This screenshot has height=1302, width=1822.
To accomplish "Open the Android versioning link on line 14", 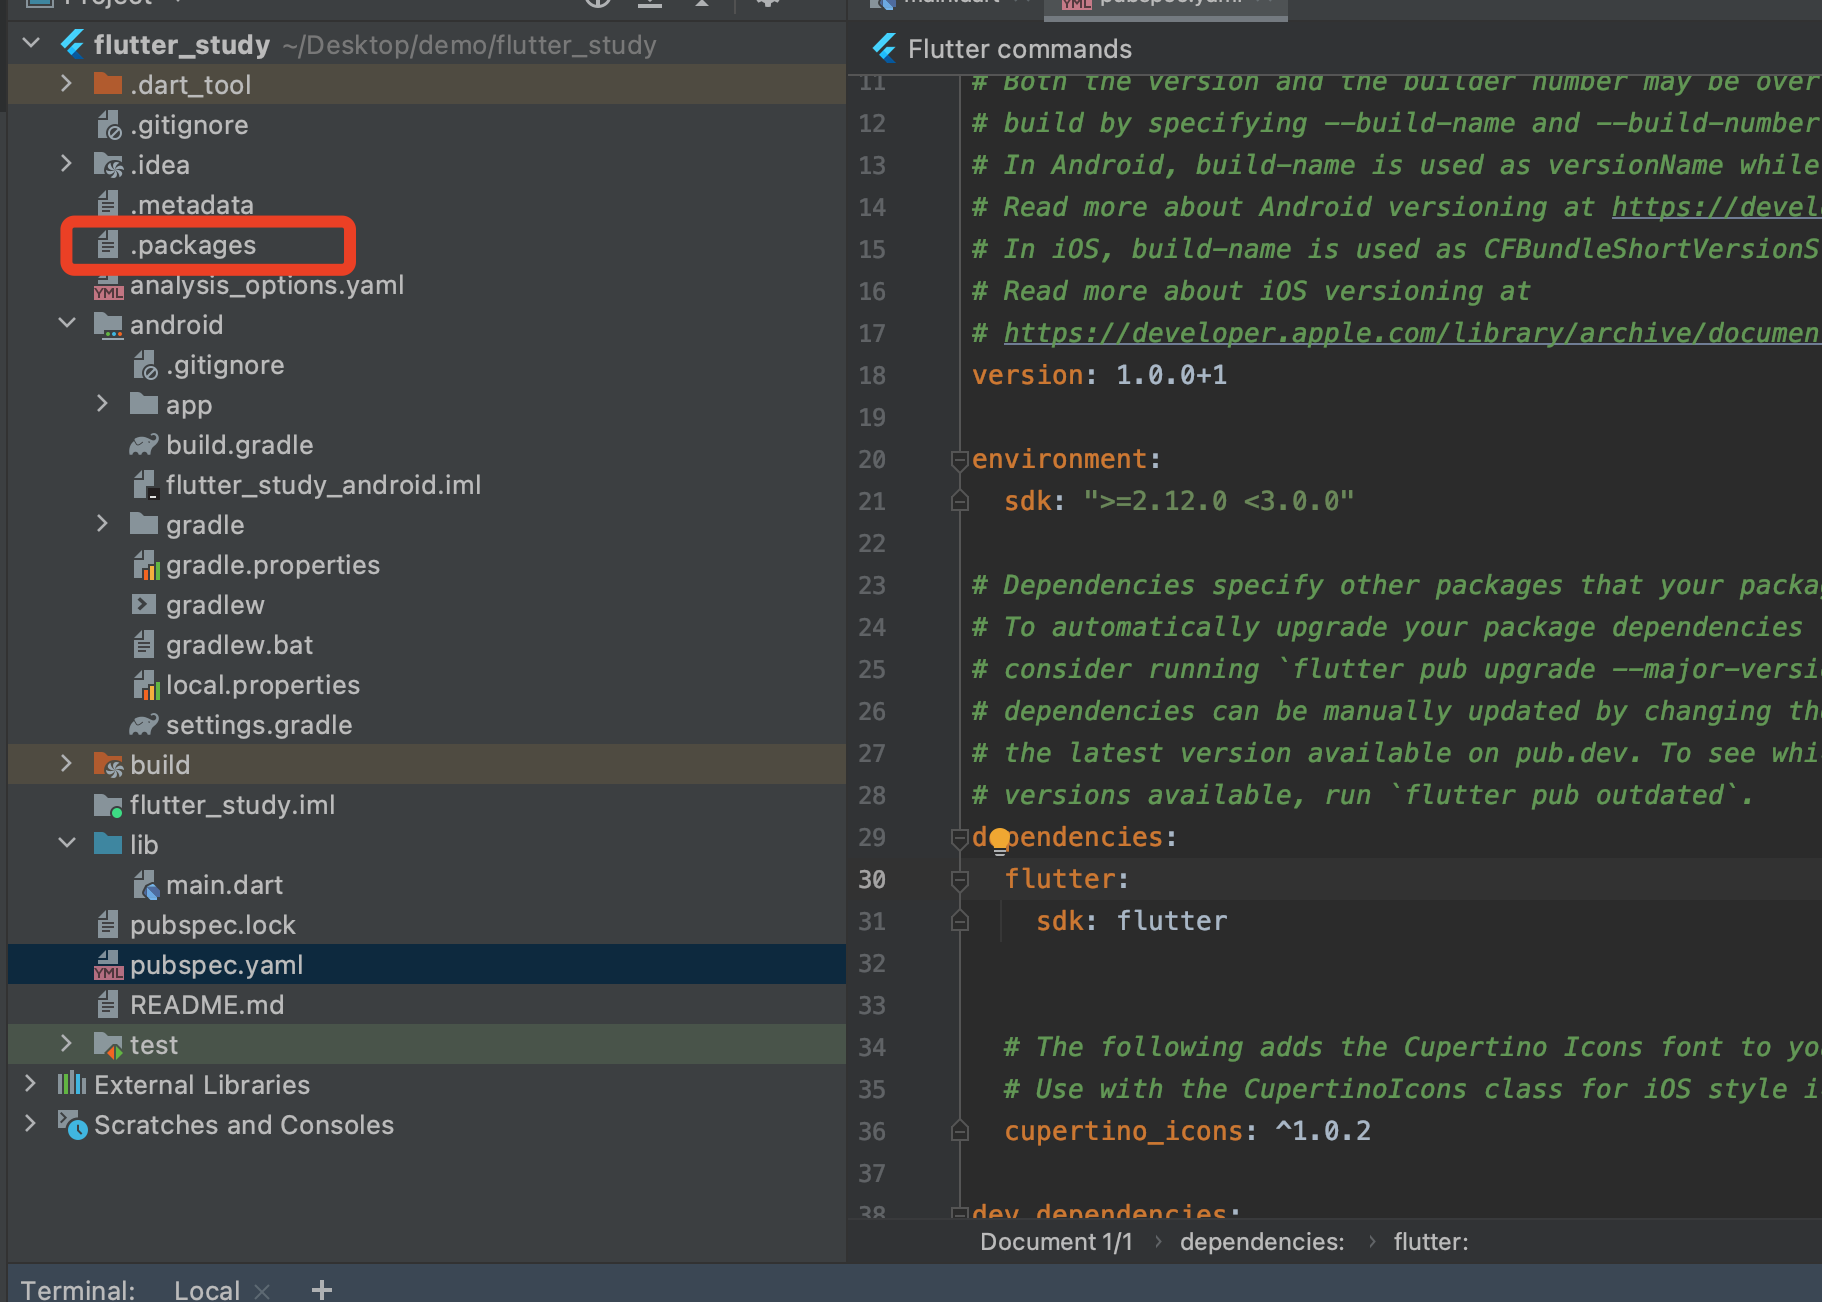I will 1716,207.
